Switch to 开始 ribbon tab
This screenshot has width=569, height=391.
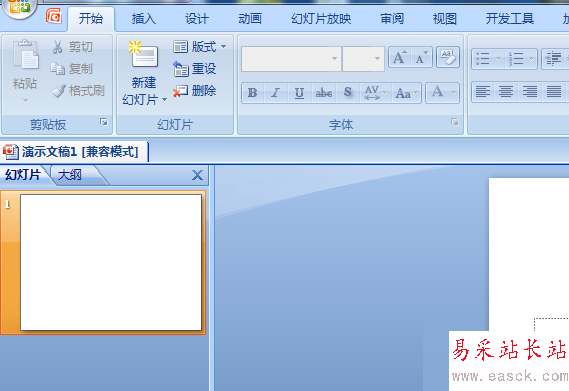pos(91,19)
